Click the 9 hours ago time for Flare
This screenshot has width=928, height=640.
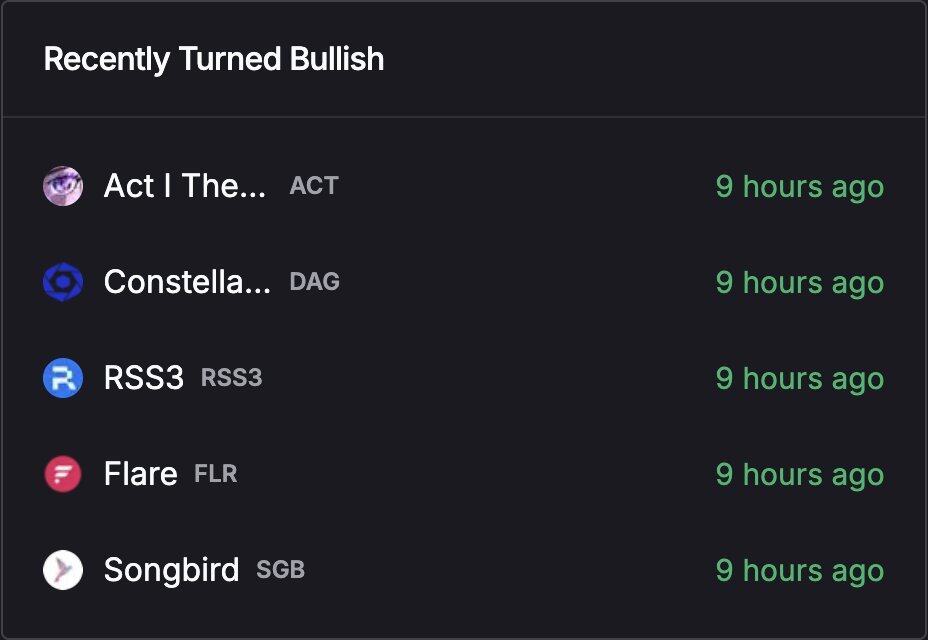point(800,474)
